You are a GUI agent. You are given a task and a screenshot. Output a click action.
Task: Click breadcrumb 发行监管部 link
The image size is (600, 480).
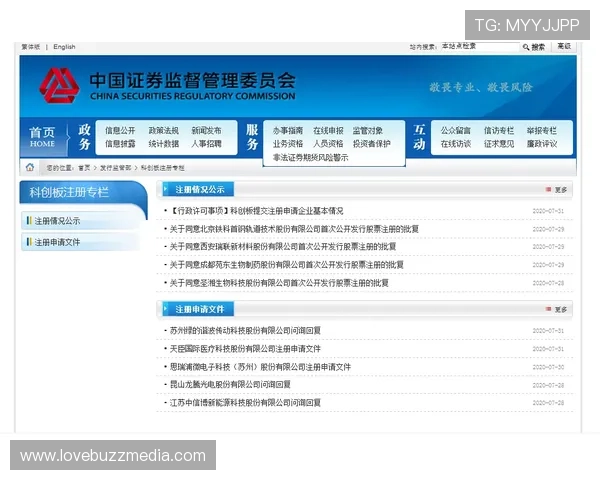pyautogui.click(x=116, y=168)
